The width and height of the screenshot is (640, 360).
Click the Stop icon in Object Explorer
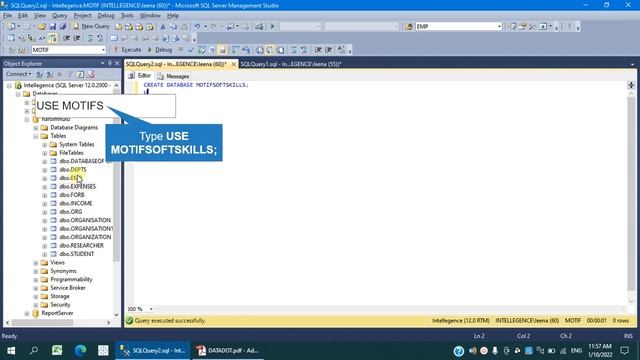coord(60,74)
